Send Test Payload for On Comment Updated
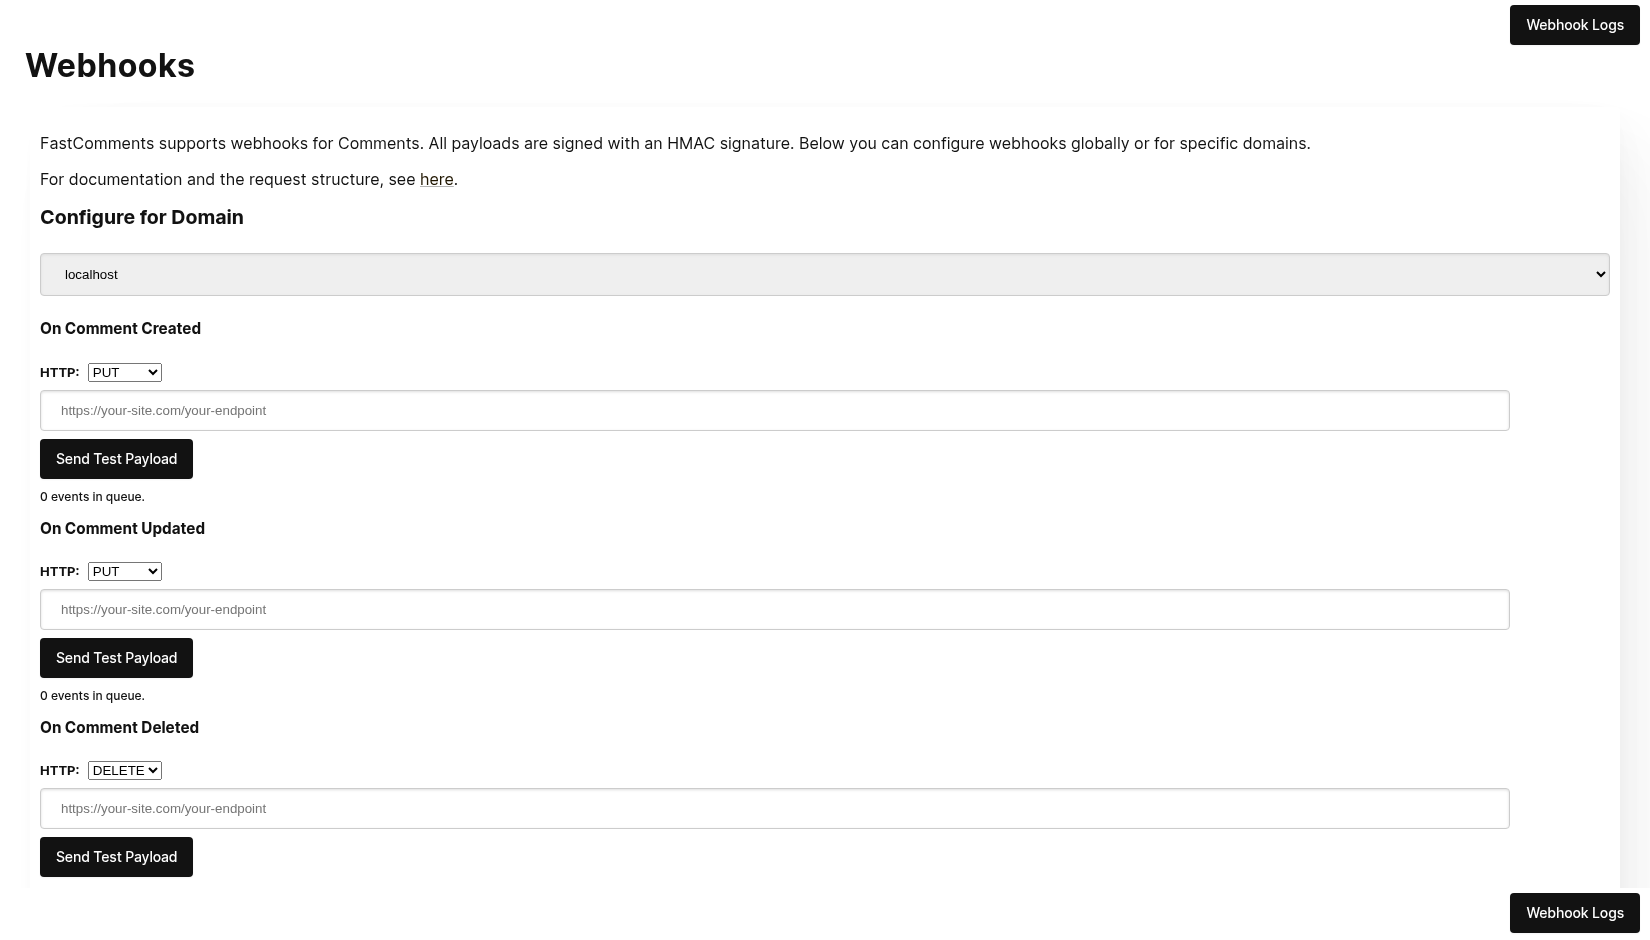Viewport: 1650px width, 940px height. coord(116,658)
